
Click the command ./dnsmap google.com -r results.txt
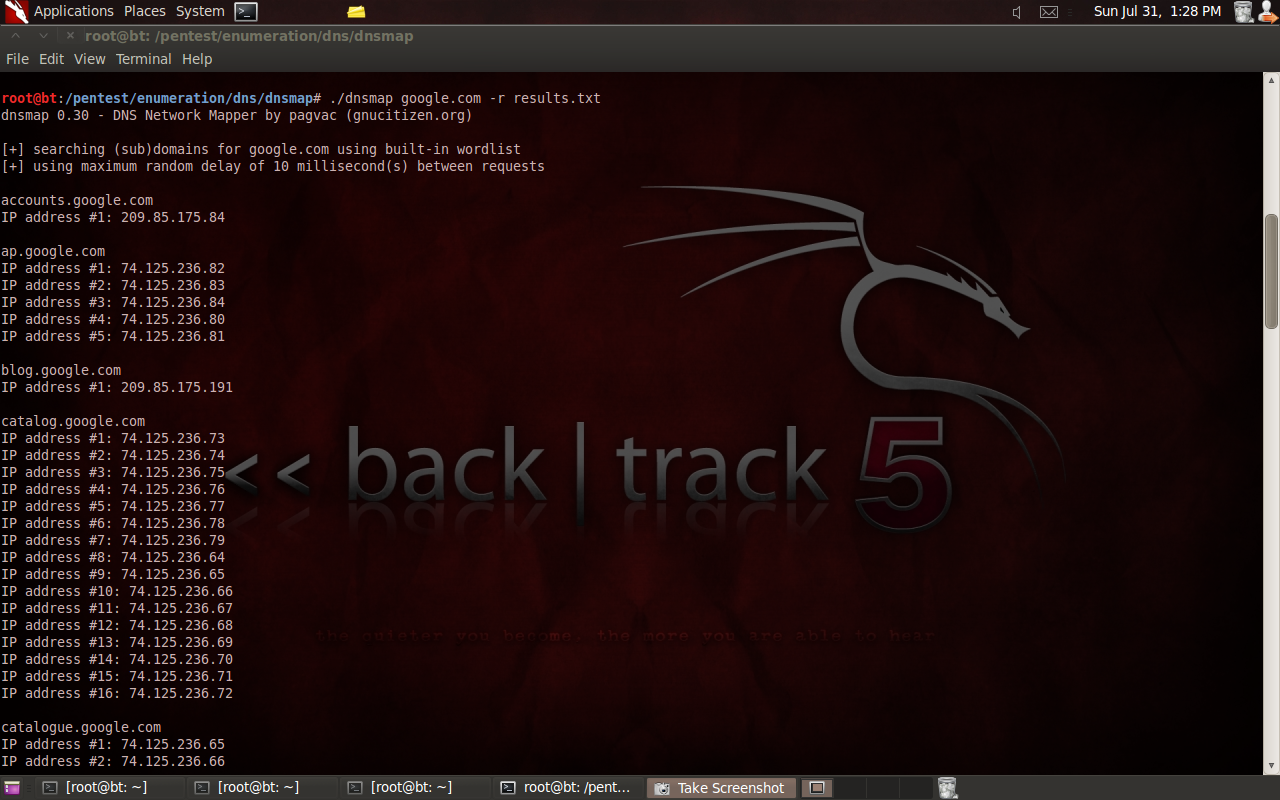[465, 98]
